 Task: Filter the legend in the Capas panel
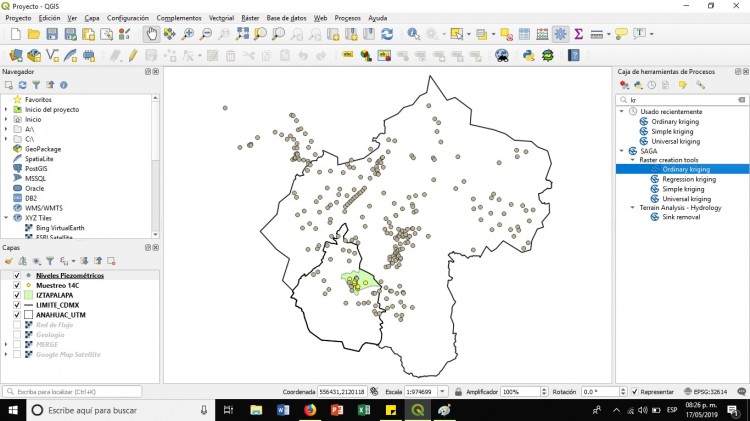pos(50,261)
